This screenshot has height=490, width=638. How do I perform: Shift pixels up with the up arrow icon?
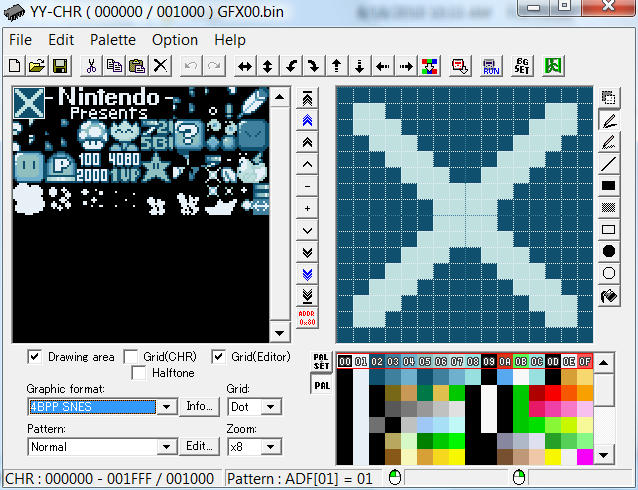pyautogui.click(x=336, y=66)
